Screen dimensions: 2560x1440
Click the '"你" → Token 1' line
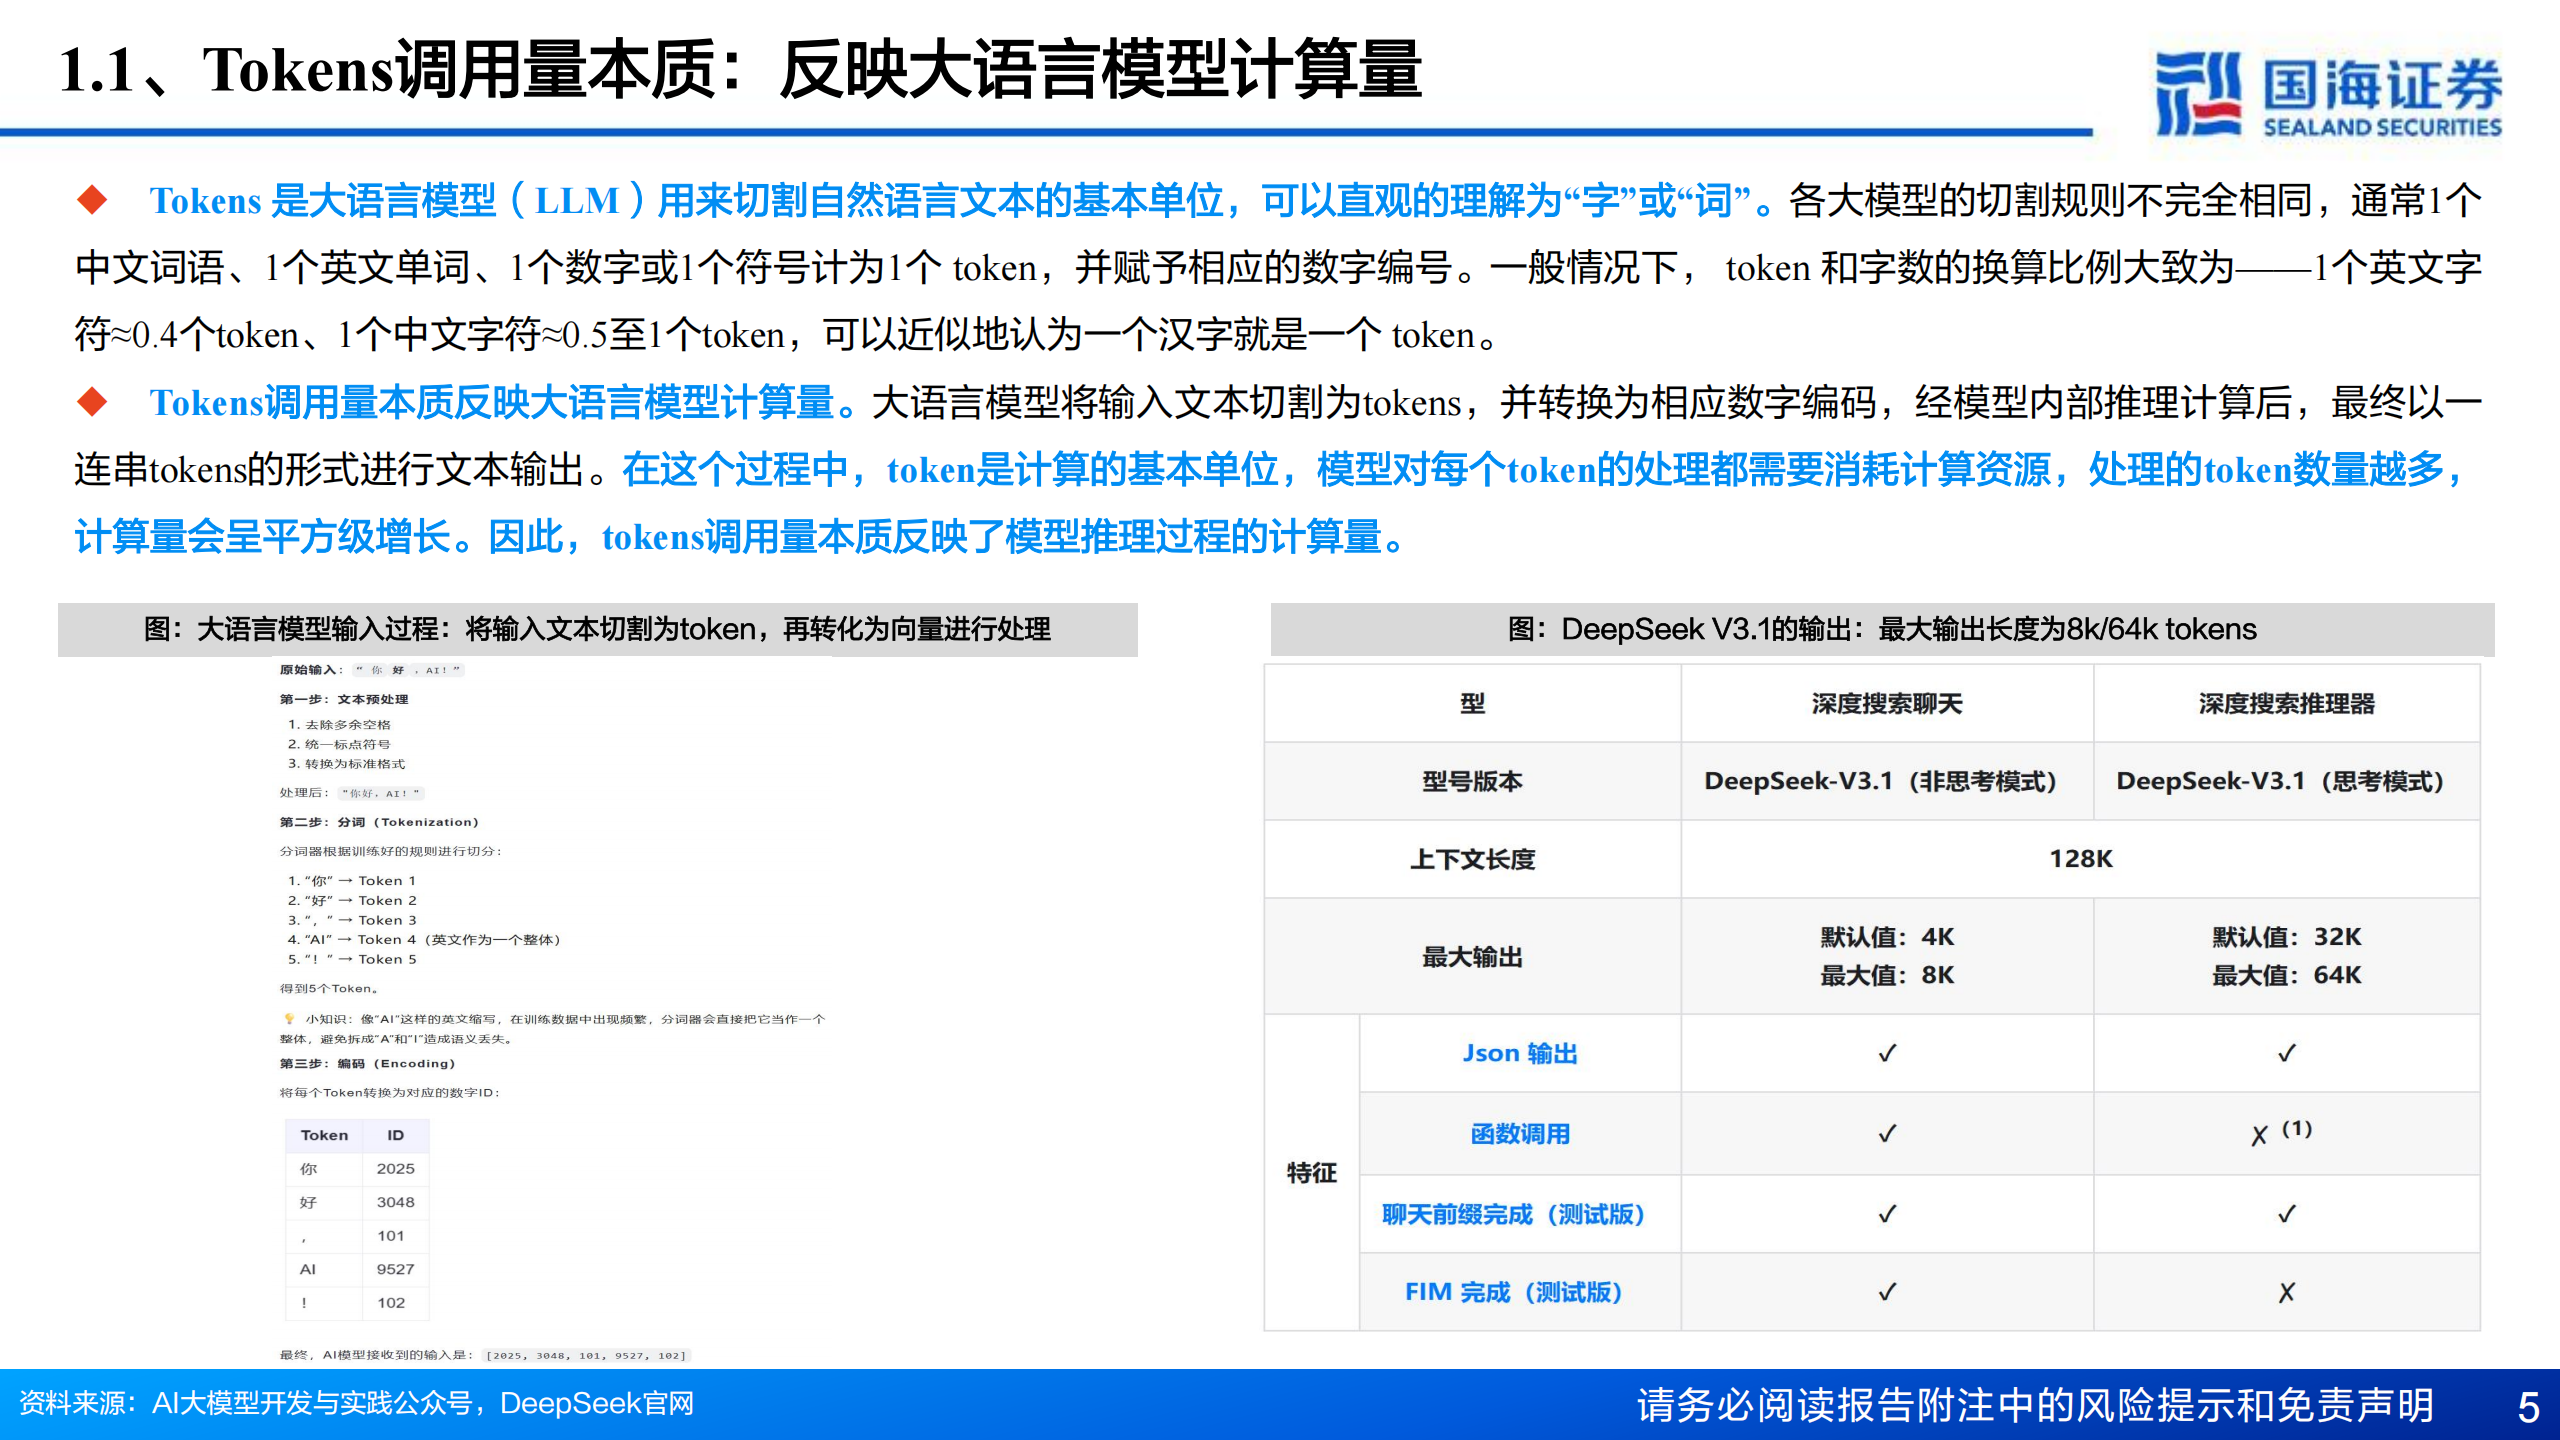tap(351, 880)
